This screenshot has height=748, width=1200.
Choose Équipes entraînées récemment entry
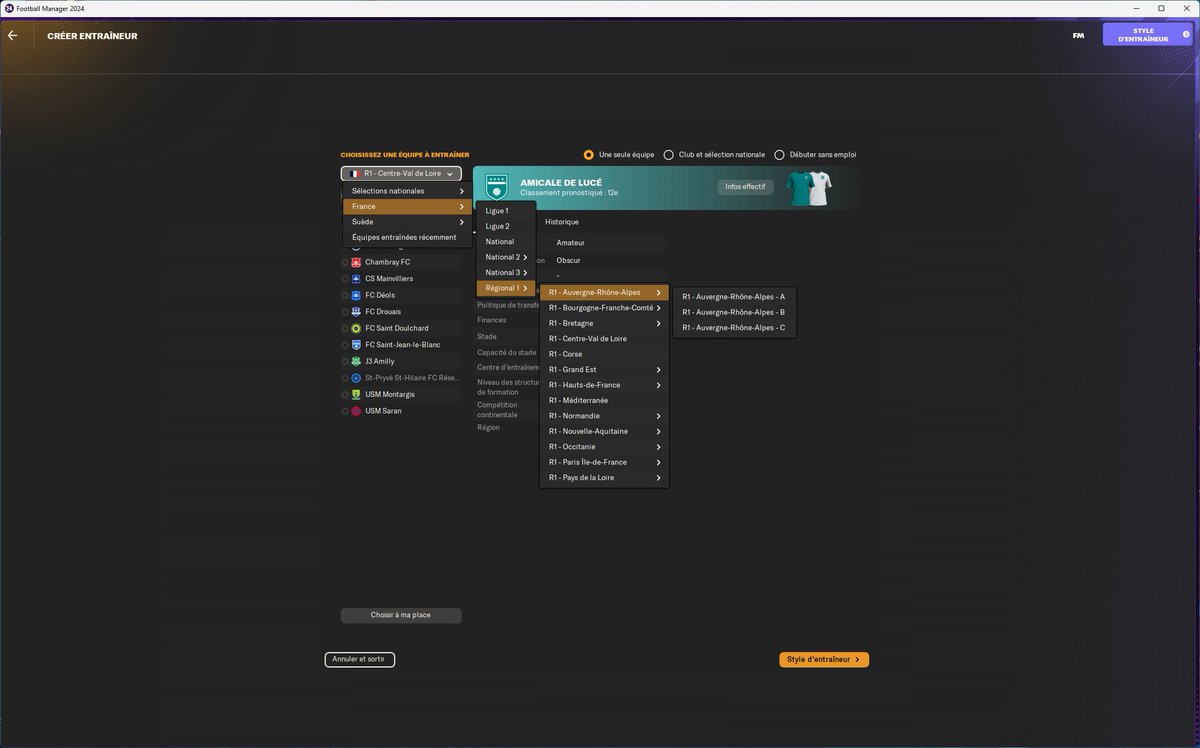pos(407,237)
